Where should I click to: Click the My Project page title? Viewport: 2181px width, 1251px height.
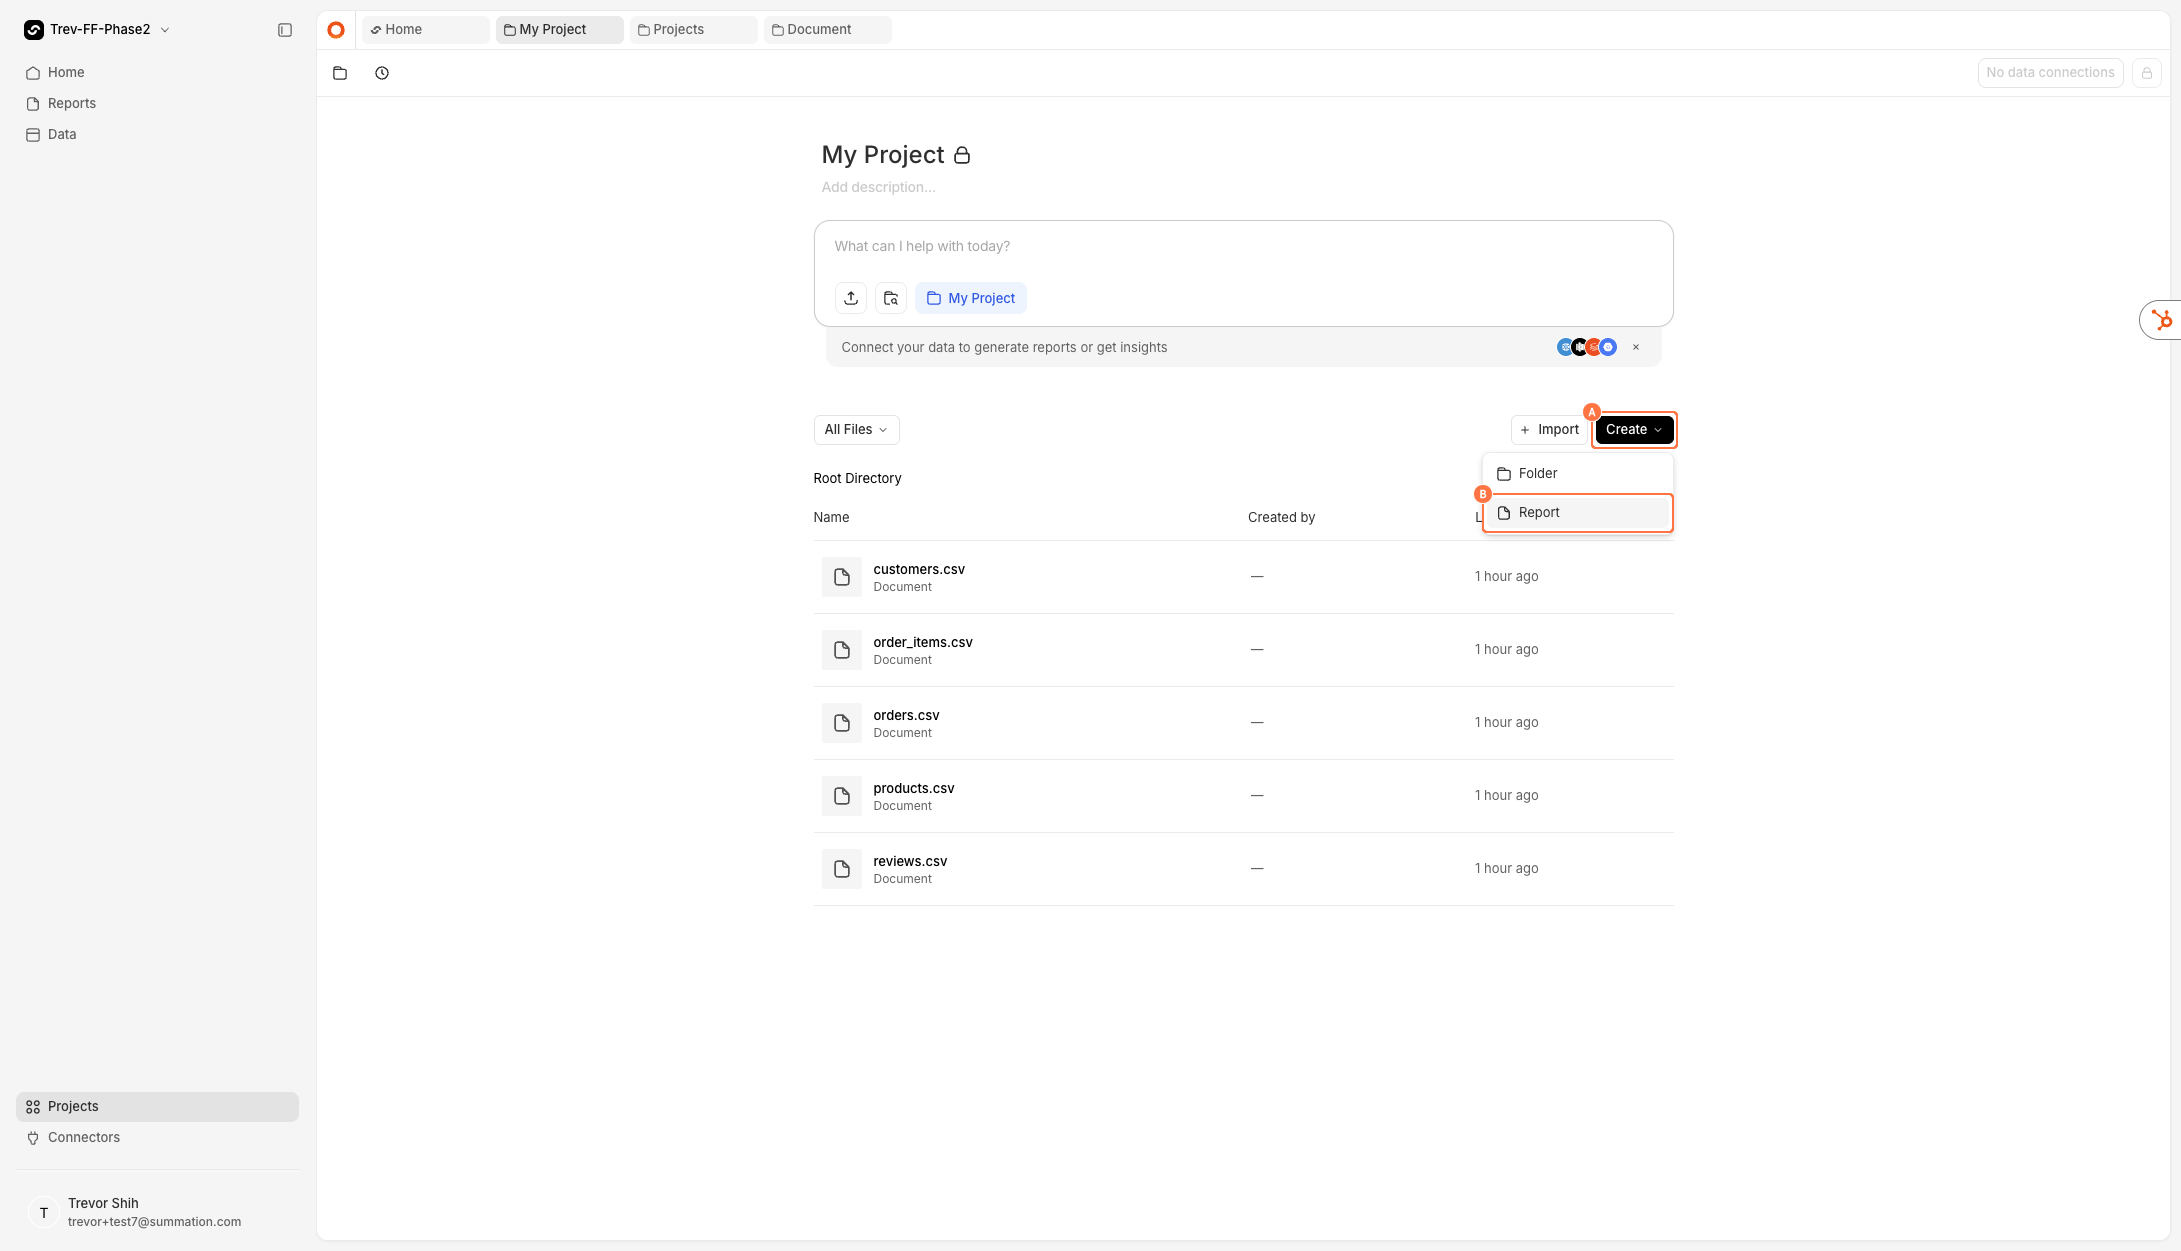click(x=883, y=155)
